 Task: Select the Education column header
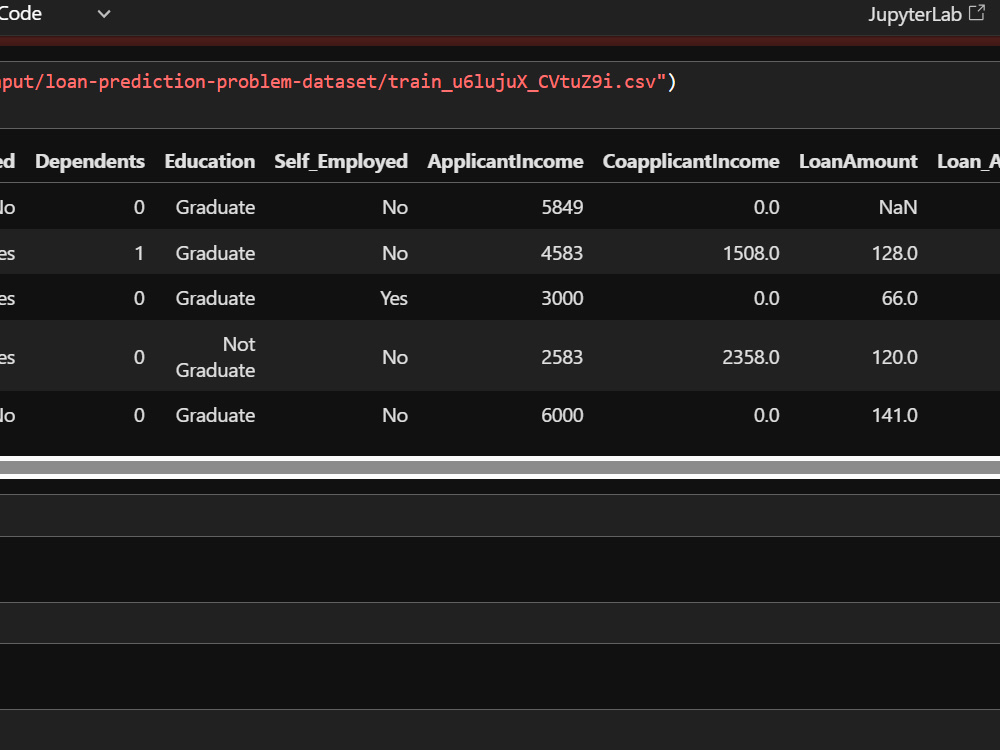(x=210, y=161)
